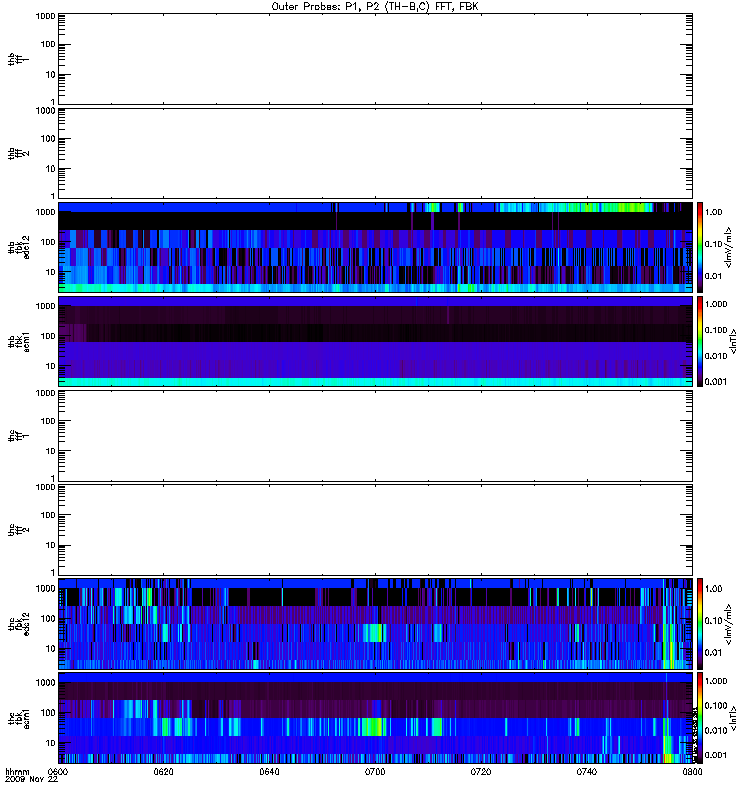Click the '<|mV/m|>' unit label beside thc edc12
The image size is (750, 800).
pyautogui.click(x=729, y=624)
